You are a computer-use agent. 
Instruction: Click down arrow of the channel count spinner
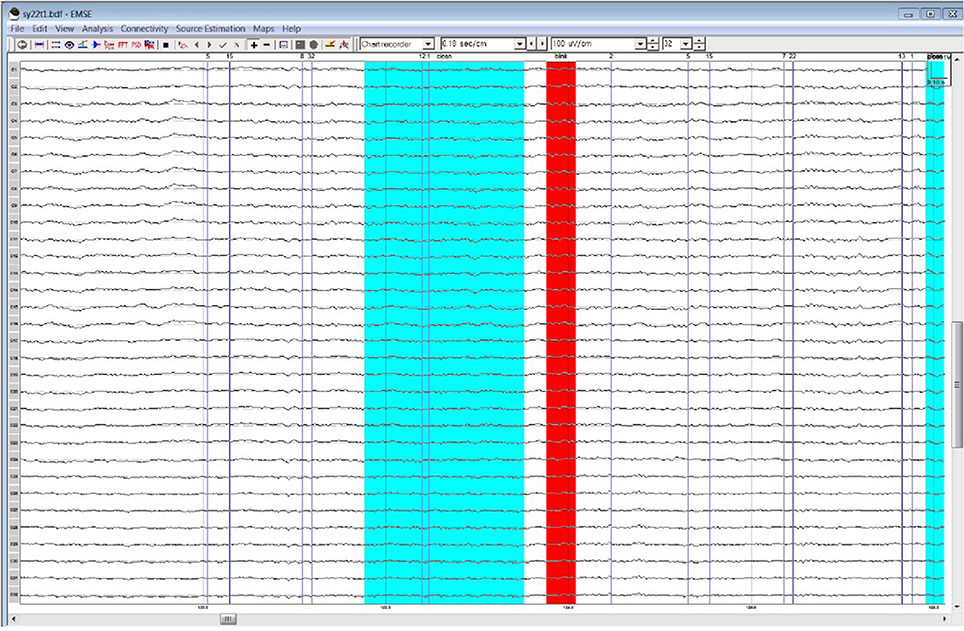699,47
